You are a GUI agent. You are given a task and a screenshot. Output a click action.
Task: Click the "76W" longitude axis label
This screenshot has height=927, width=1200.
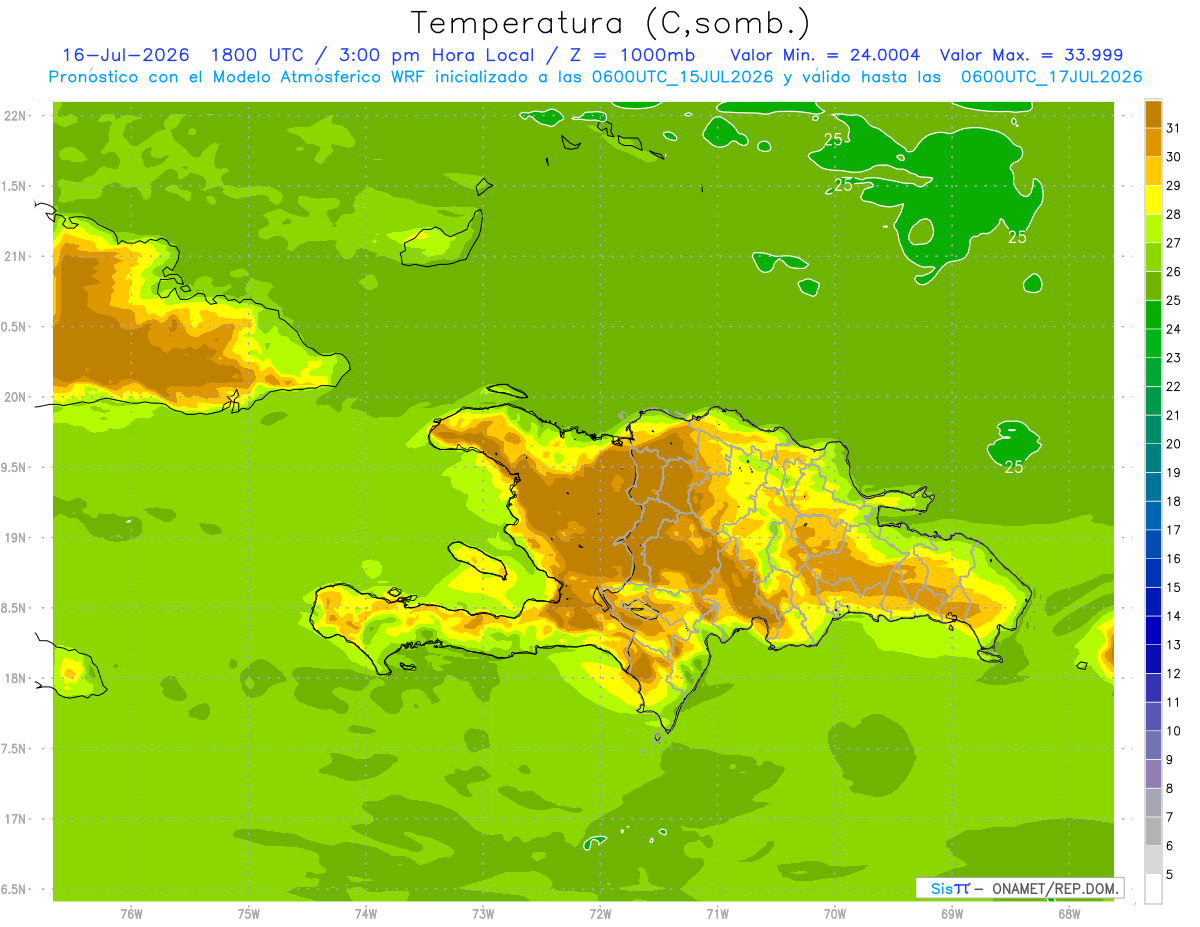[x=131, y=913]
